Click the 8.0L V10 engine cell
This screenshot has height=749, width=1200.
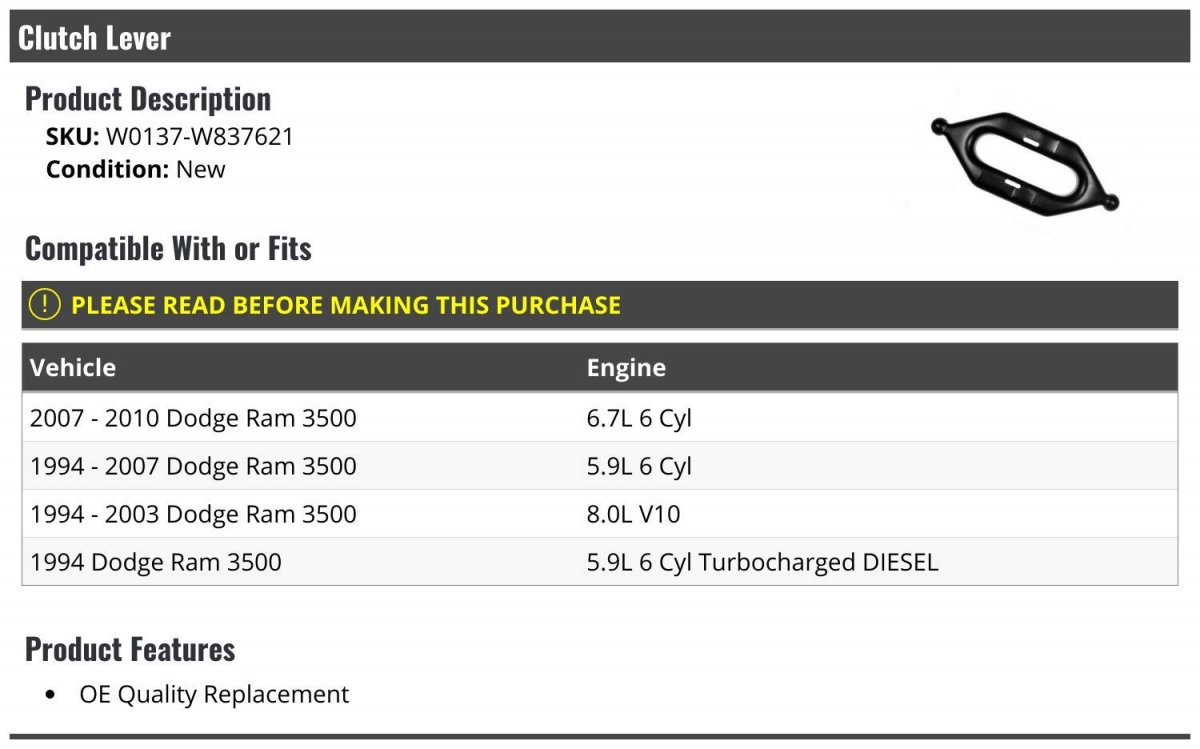click(x=633, y=514)
